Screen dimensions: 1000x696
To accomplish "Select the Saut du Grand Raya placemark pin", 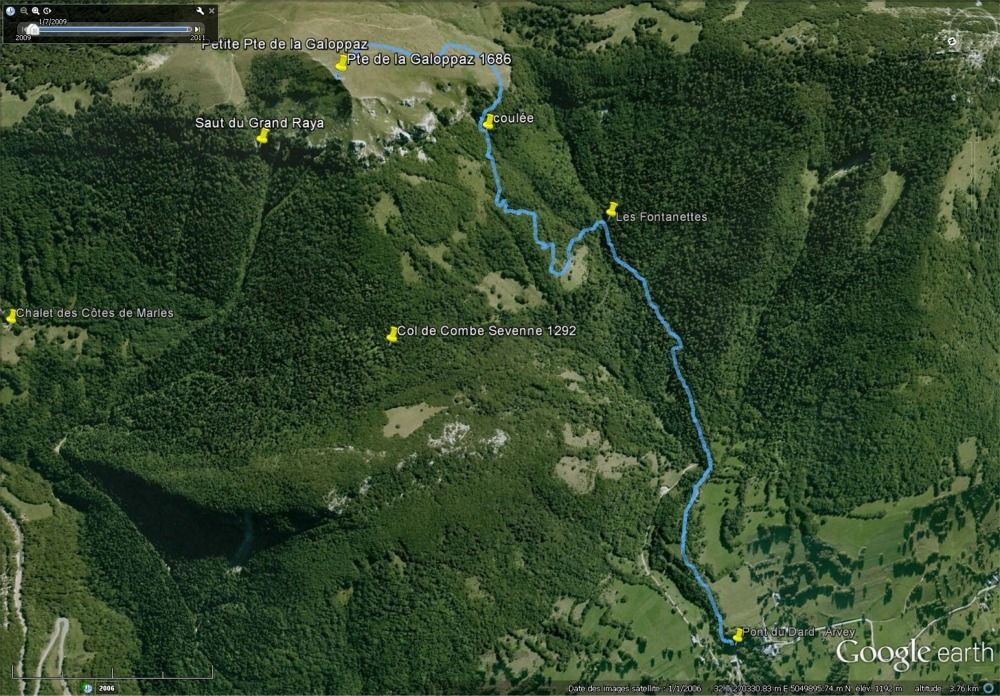I will (x=262, y=136).
